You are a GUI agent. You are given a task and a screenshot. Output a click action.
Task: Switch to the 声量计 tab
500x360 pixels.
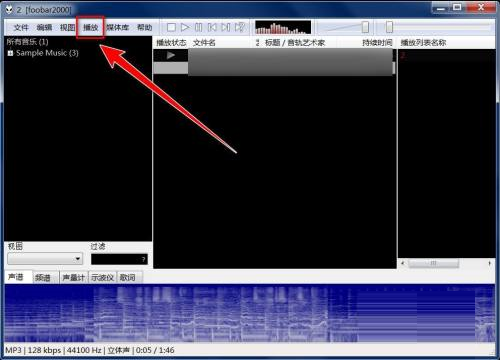coord(74,277)
